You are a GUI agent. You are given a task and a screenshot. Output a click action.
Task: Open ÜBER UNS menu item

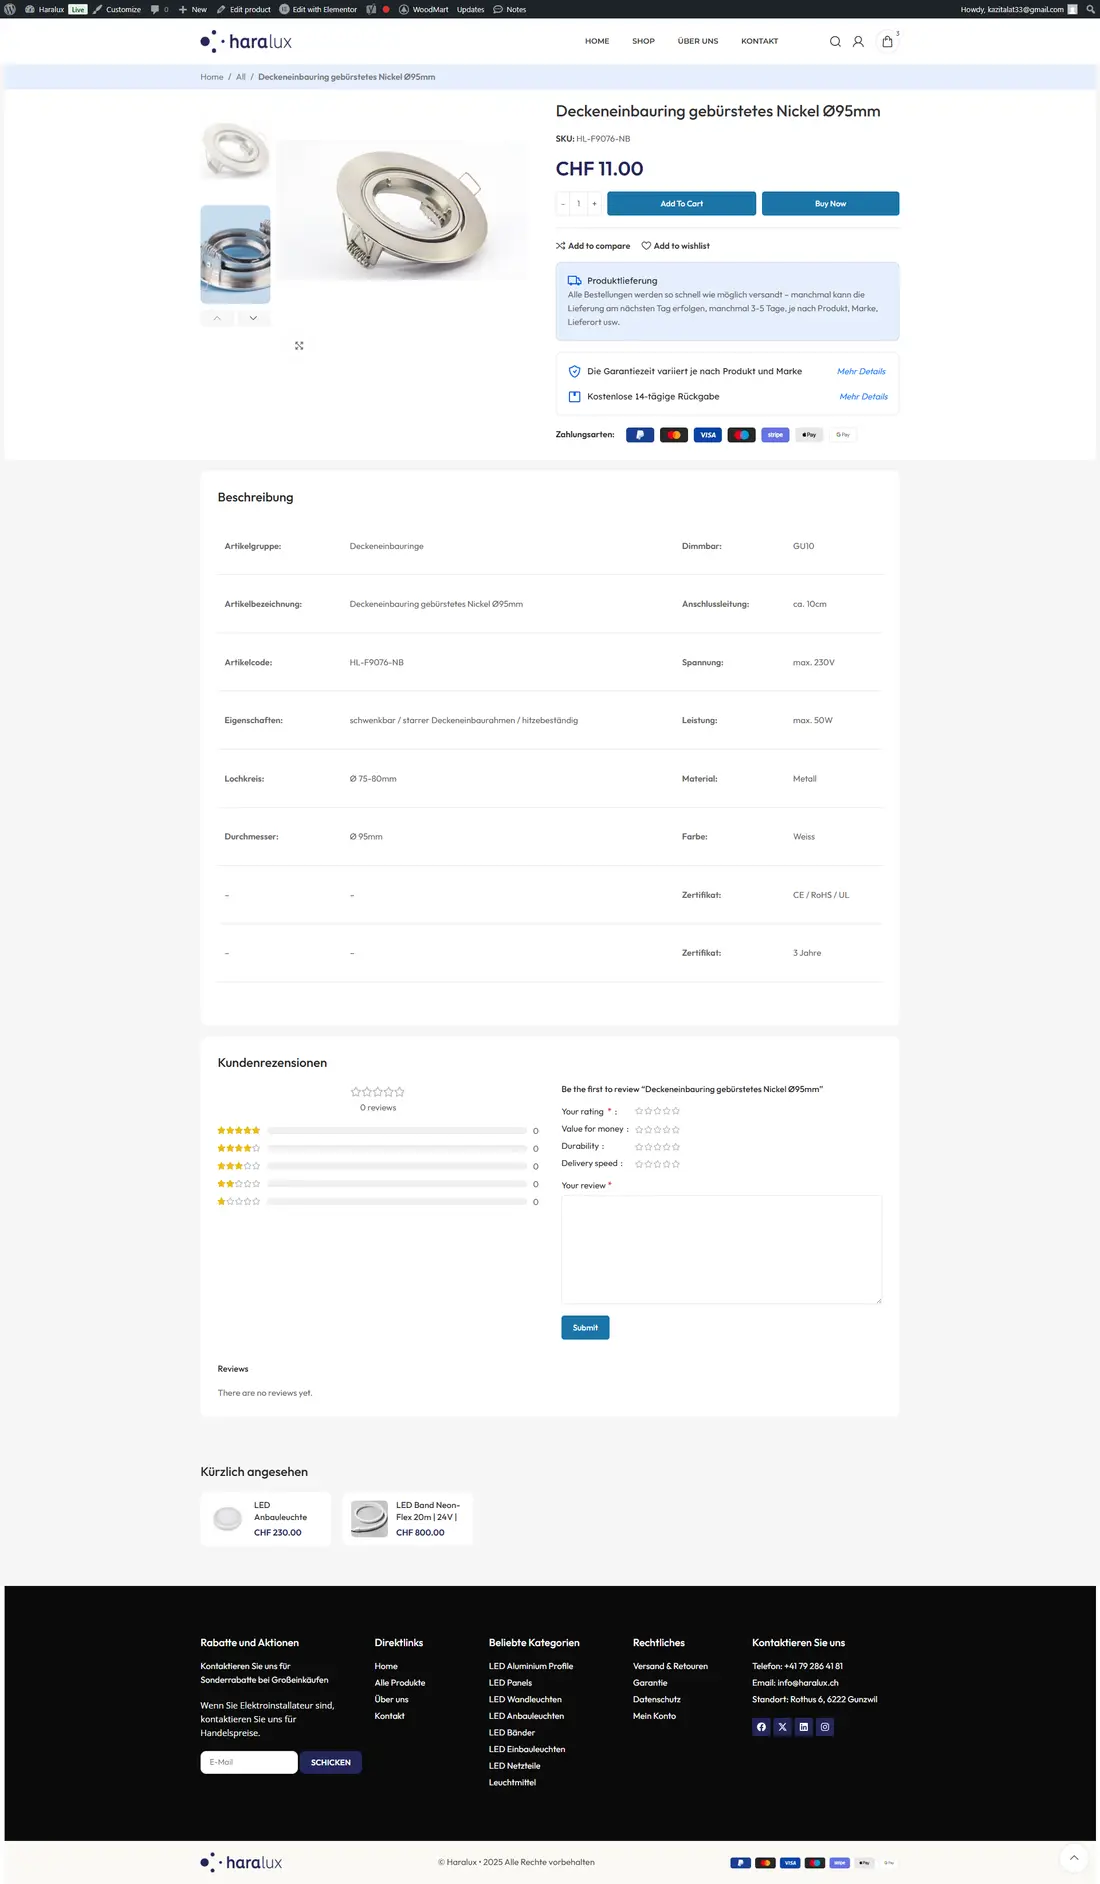pos(698,41)
